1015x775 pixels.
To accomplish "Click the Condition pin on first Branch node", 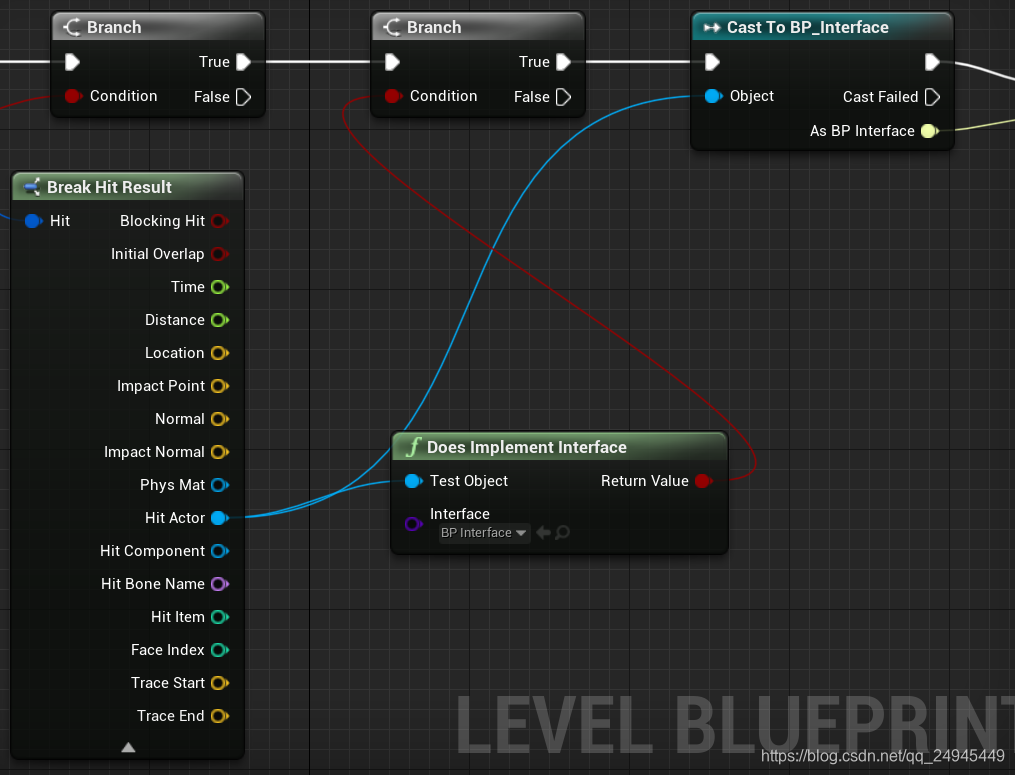I will click(72, 96).
